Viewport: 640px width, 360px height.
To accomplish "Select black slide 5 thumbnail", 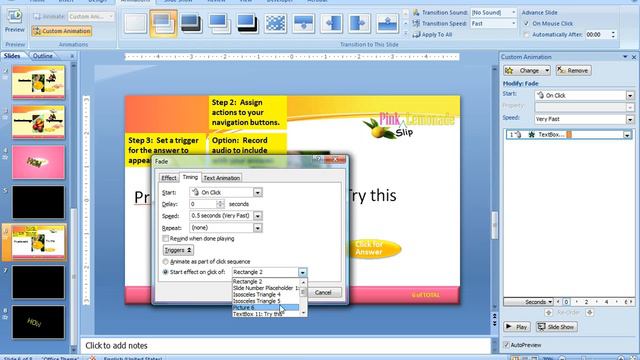I will [38, 202].
